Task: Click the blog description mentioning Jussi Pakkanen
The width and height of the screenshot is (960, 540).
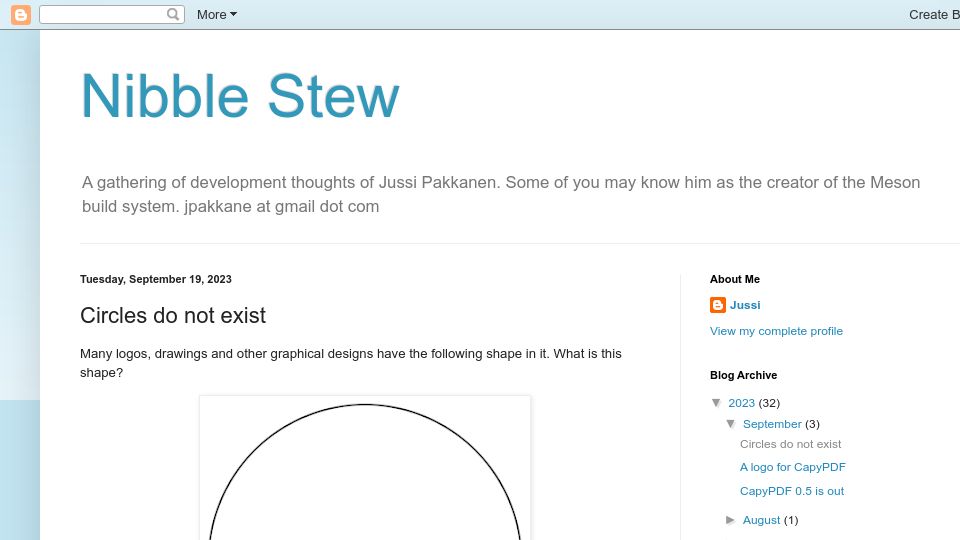Action: pyautogui.click(x=501, y=194)
